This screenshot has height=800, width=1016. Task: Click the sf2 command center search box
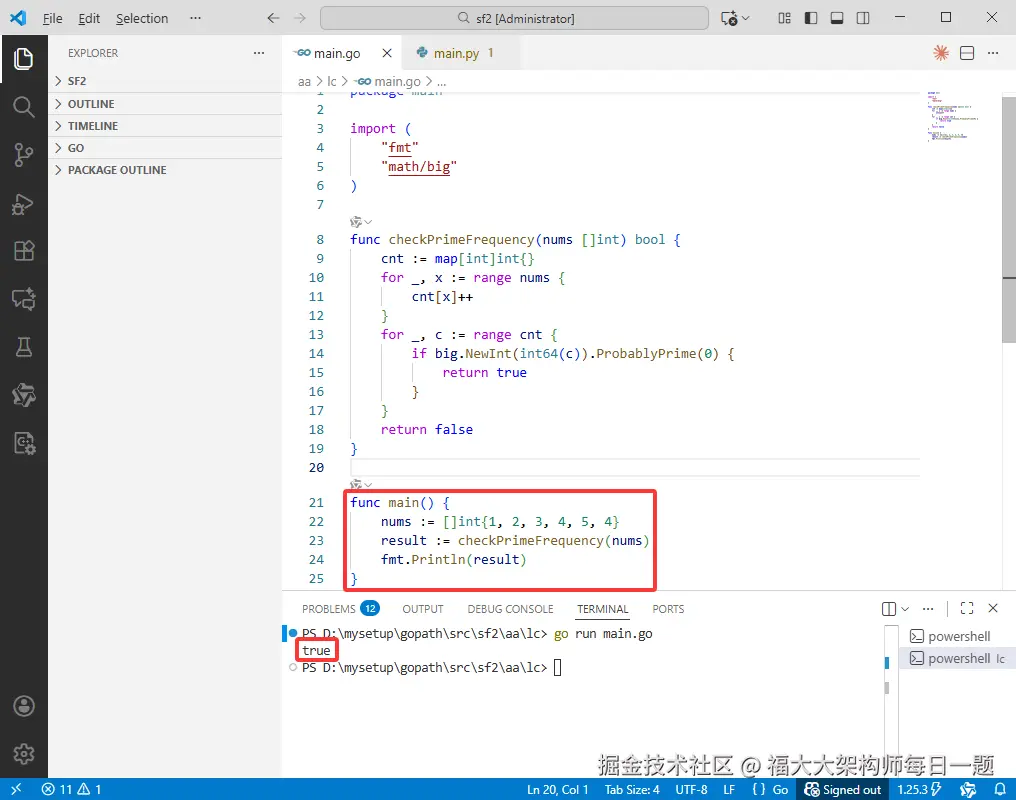tap(514, 18)
